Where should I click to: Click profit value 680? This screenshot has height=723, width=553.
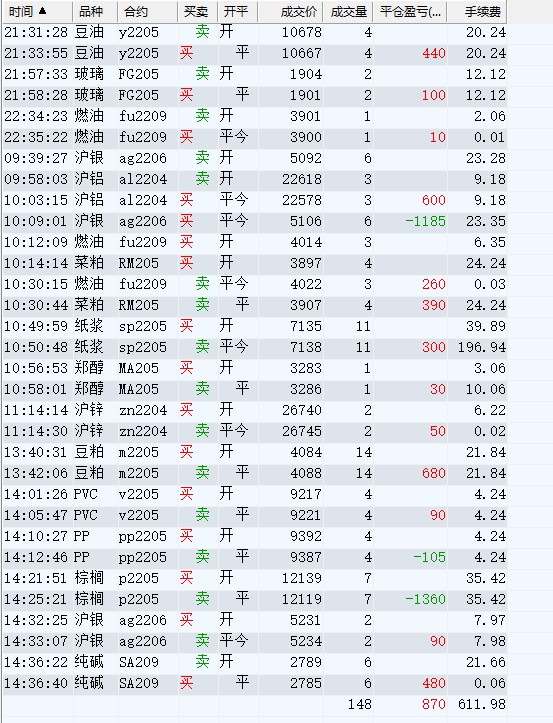coord(434,473)
